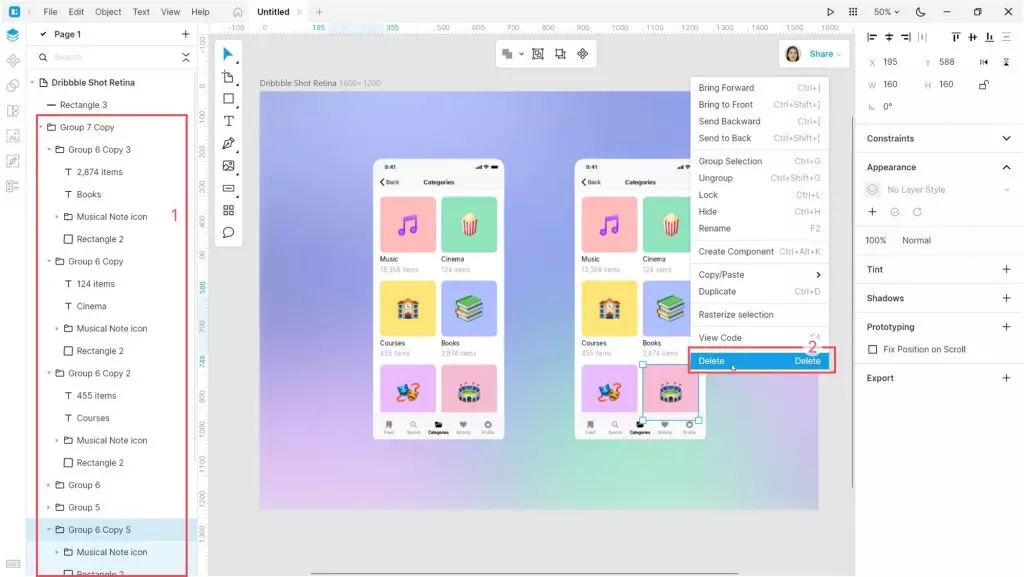Screen dimensions: 1024x577
Task: Select the Group 6 Copy 5 layer
Action: click(x=111, y=529)
